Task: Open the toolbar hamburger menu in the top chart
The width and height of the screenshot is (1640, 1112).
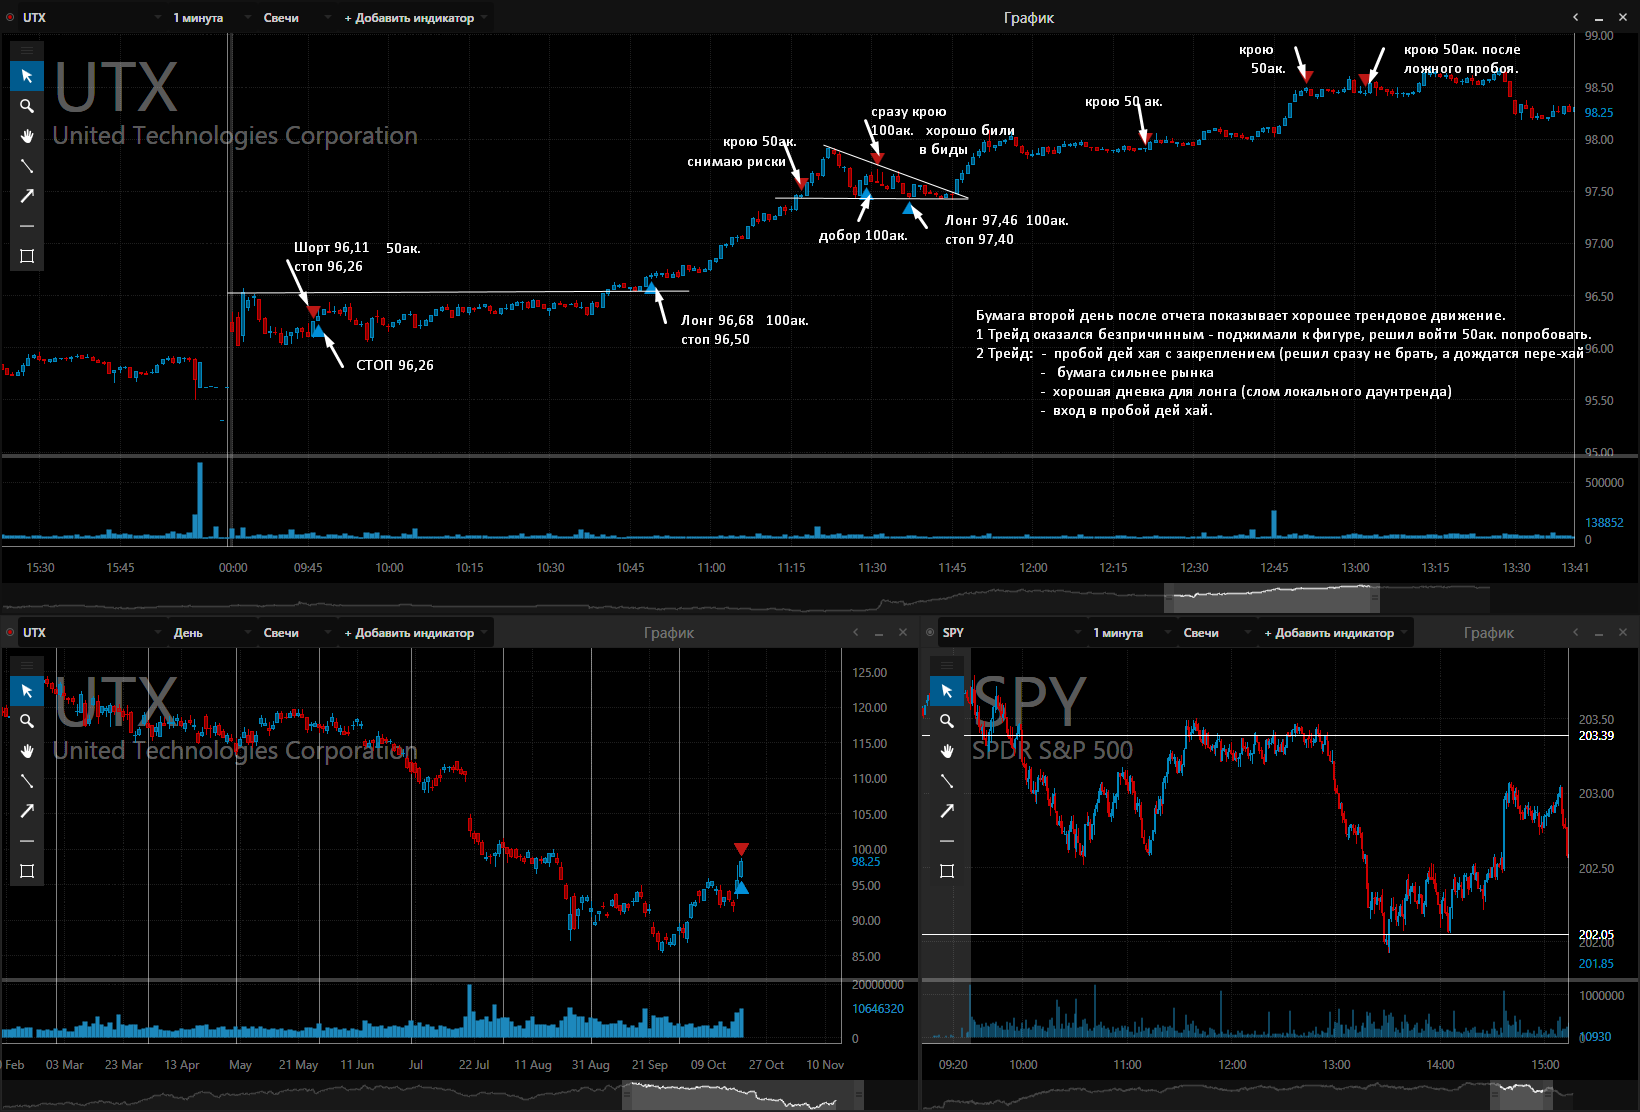Action: [27, 50]
